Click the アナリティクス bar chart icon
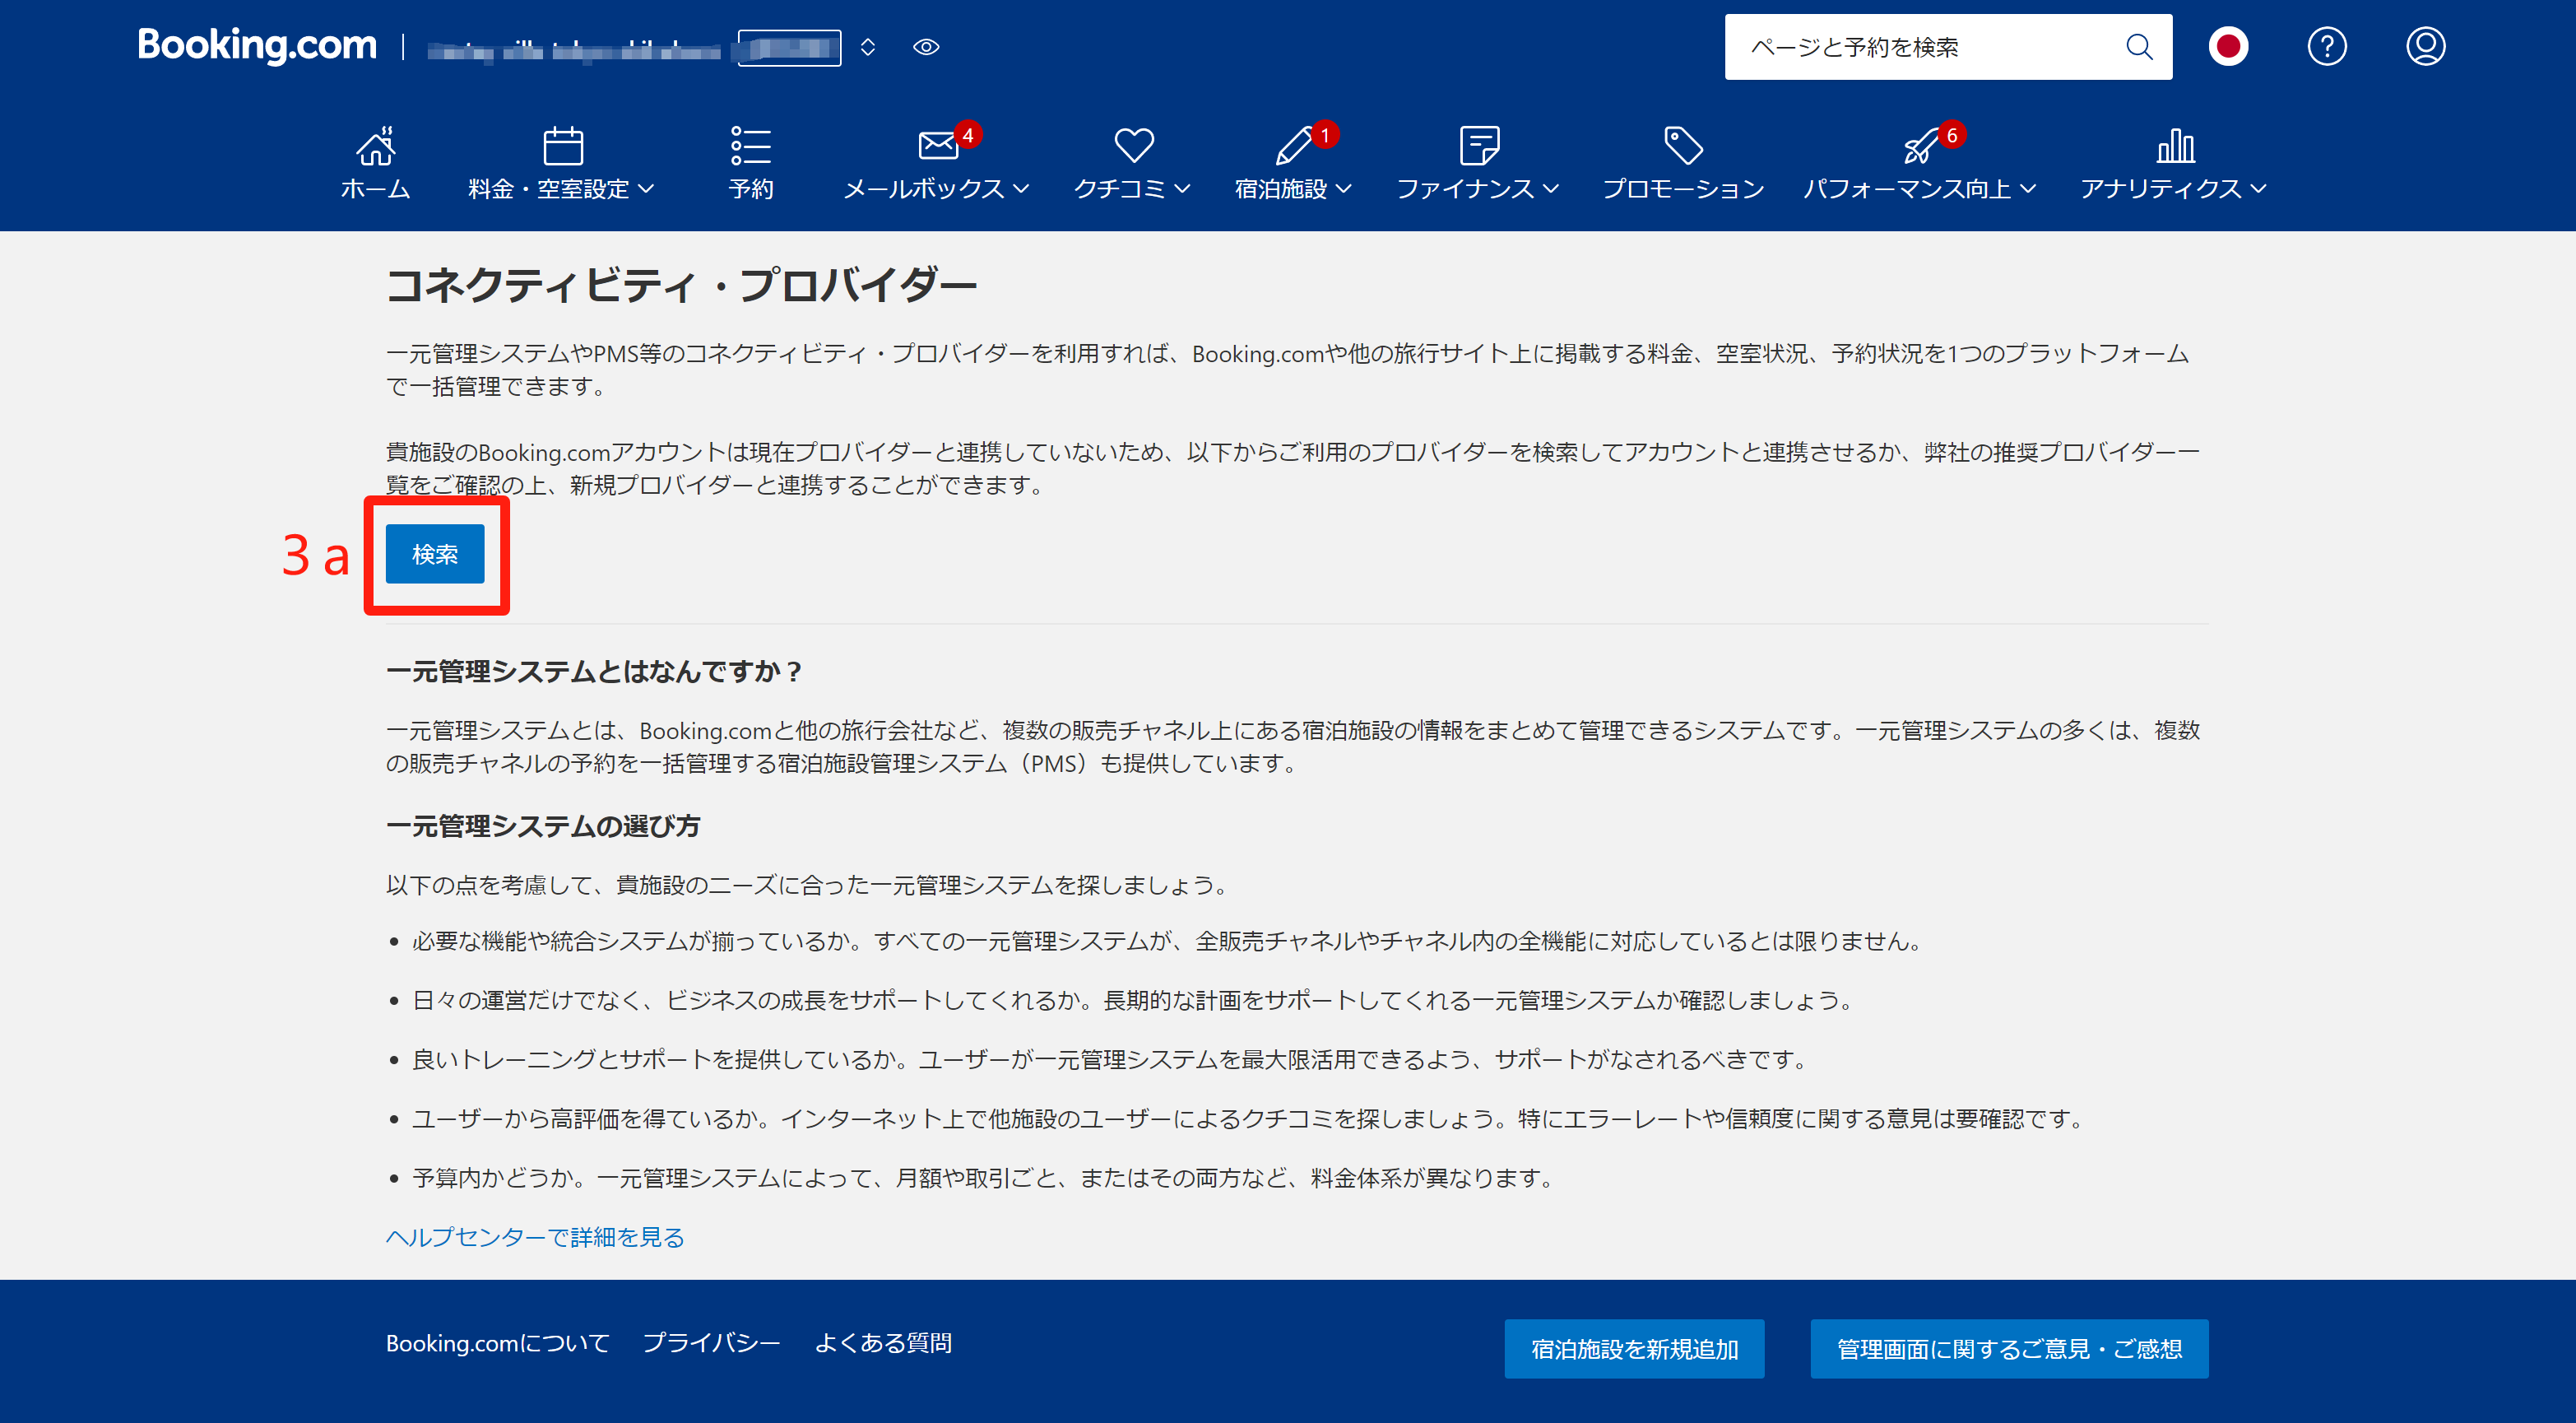Viewport: 2576px width, 1423px height. [x=2175, y=146]
